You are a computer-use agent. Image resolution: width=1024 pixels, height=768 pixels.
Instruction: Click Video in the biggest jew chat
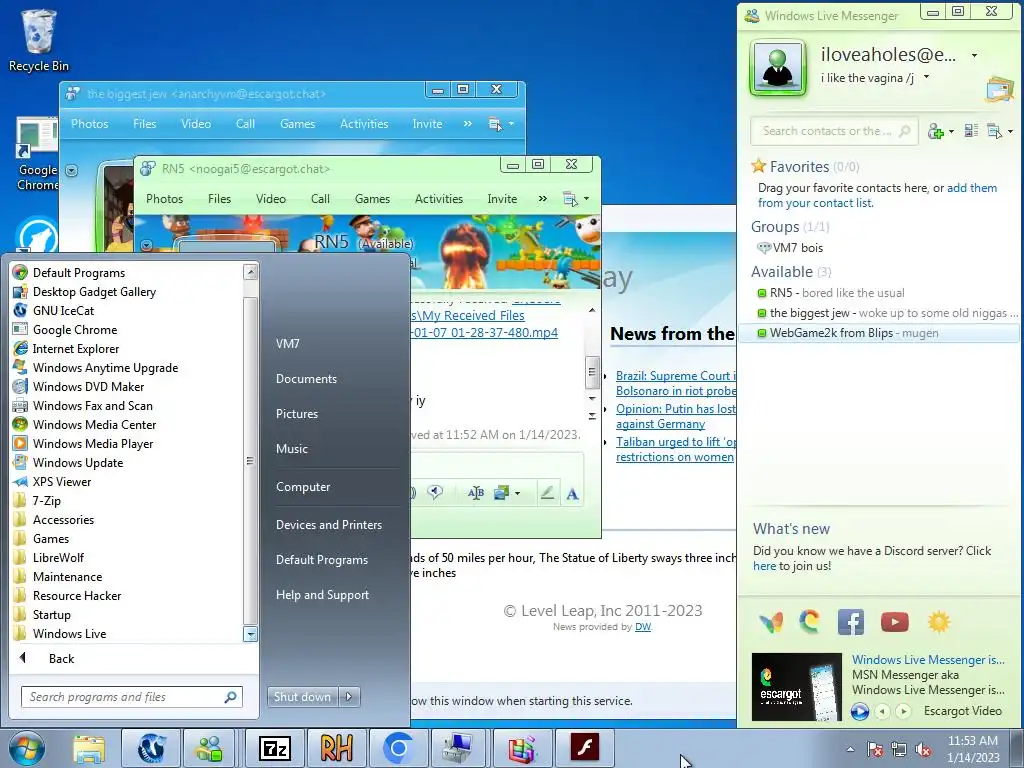pos(196,123)
